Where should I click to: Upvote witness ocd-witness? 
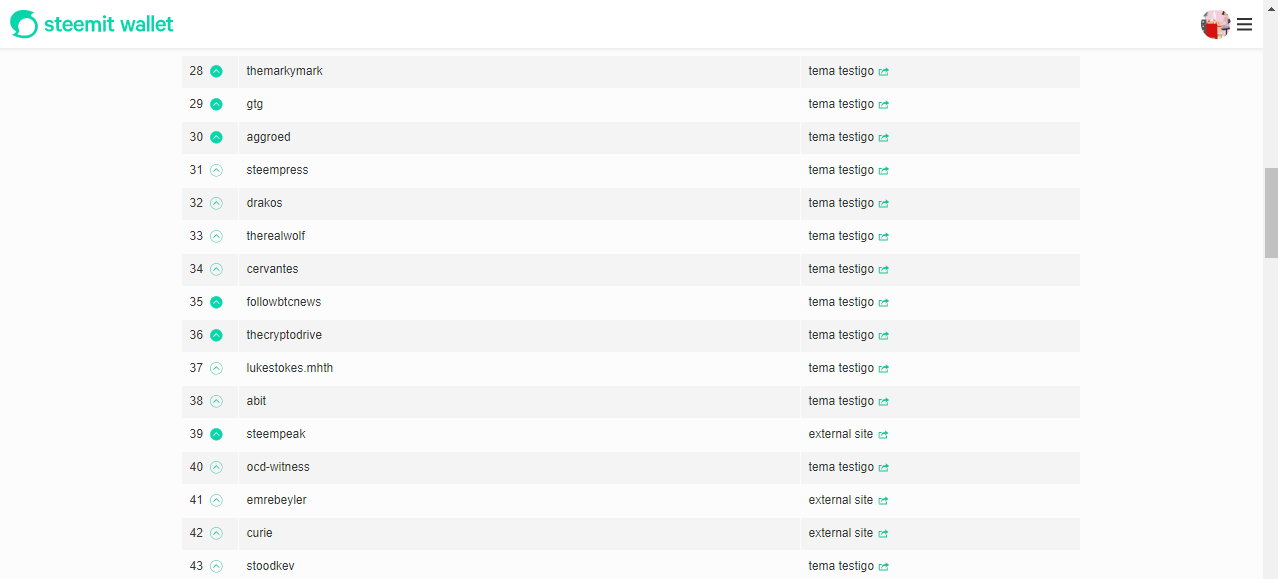[216, 467]
